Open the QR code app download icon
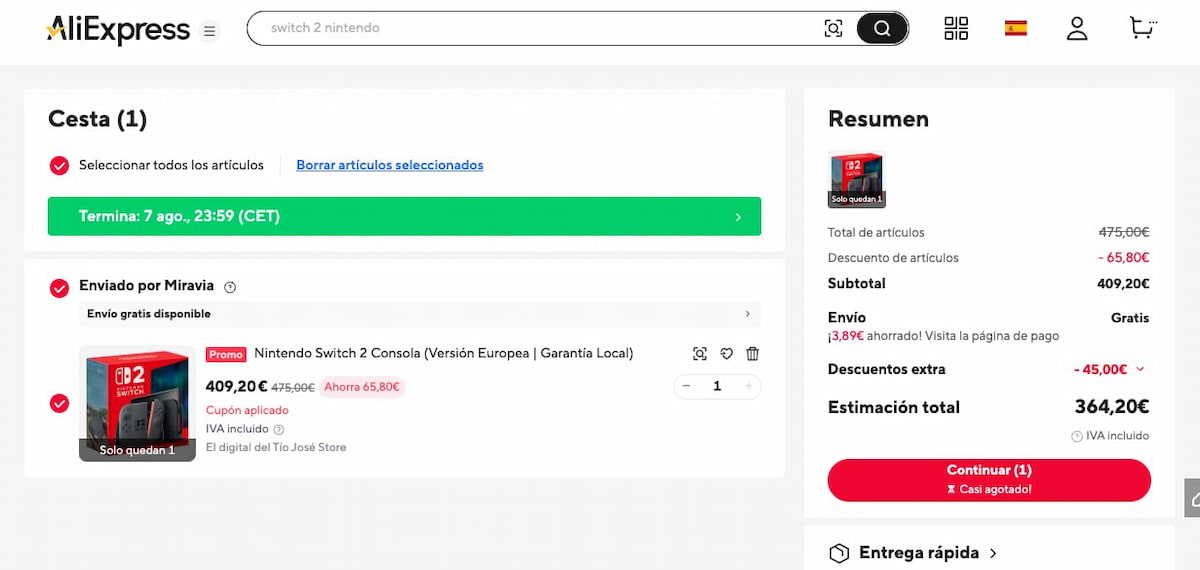Viewport: 1200px width, 570px height. coord(956,28)
